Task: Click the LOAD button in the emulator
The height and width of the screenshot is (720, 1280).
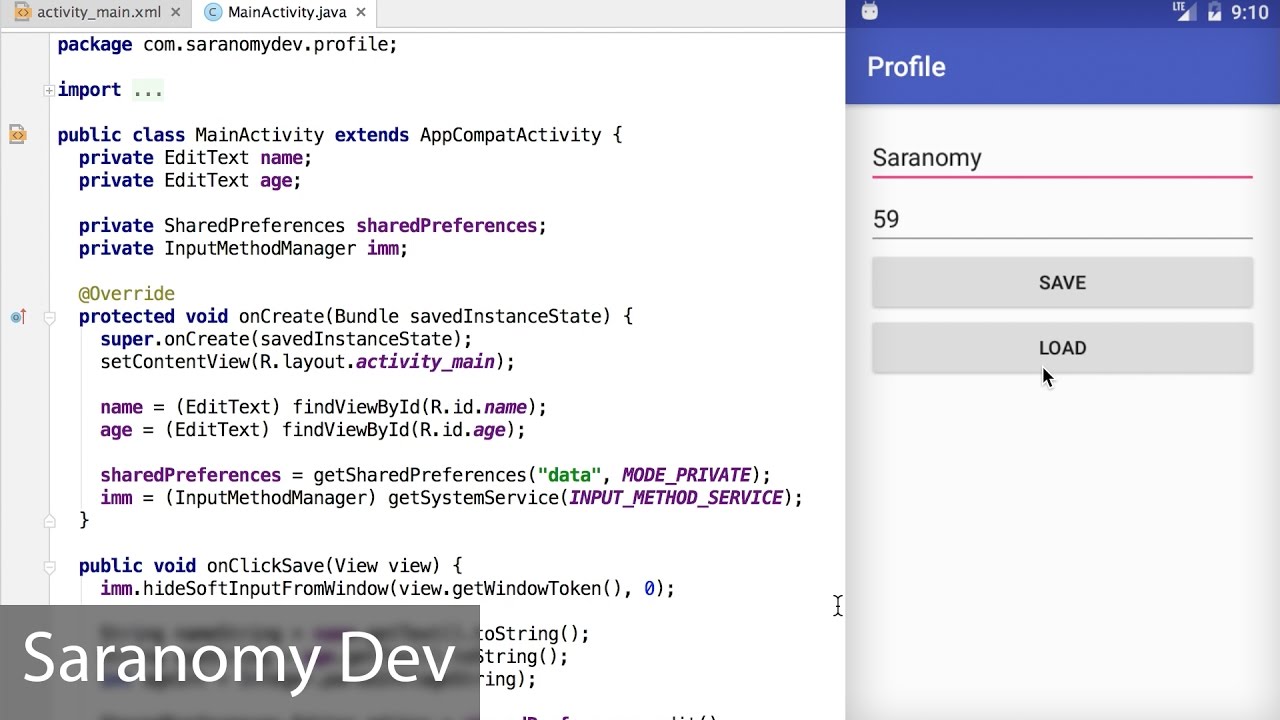Action: tap(1062, 348)
